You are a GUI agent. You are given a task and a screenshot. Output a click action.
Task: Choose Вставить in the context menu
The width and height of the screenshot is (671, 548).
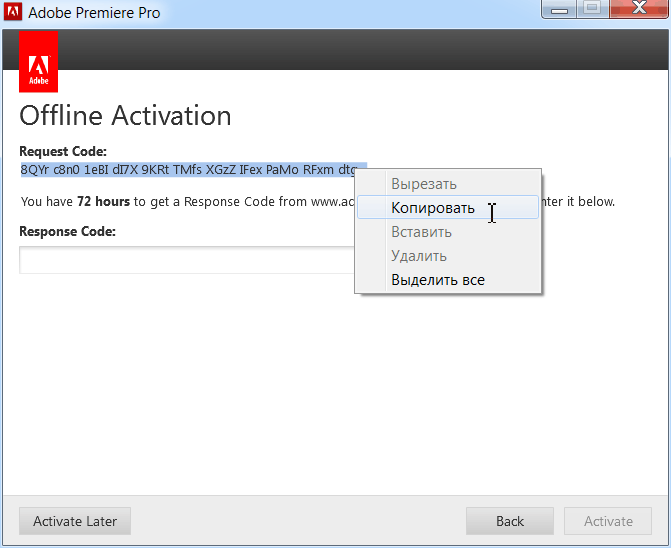click(448, 231)
